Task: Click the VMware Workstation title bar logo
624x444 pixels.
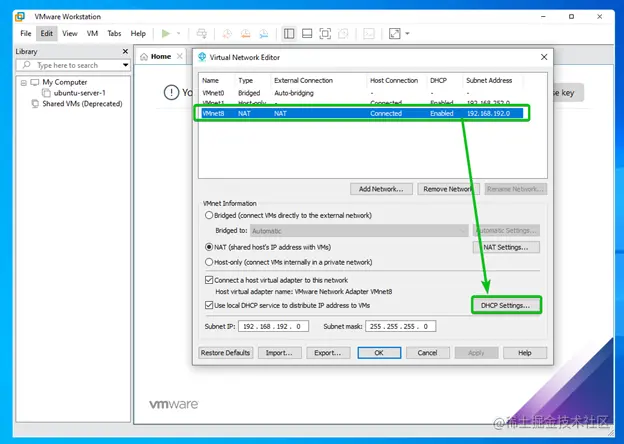Action: pos(20,17)
